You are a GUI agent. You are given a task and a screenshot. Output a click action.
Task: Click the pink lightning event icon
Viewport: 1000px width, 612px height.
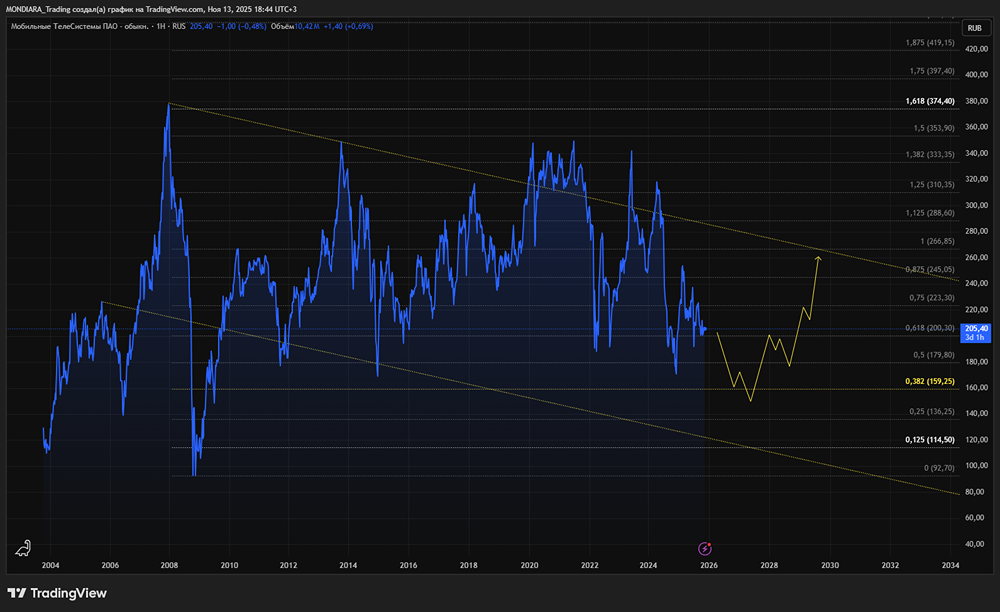pos(705,547)
